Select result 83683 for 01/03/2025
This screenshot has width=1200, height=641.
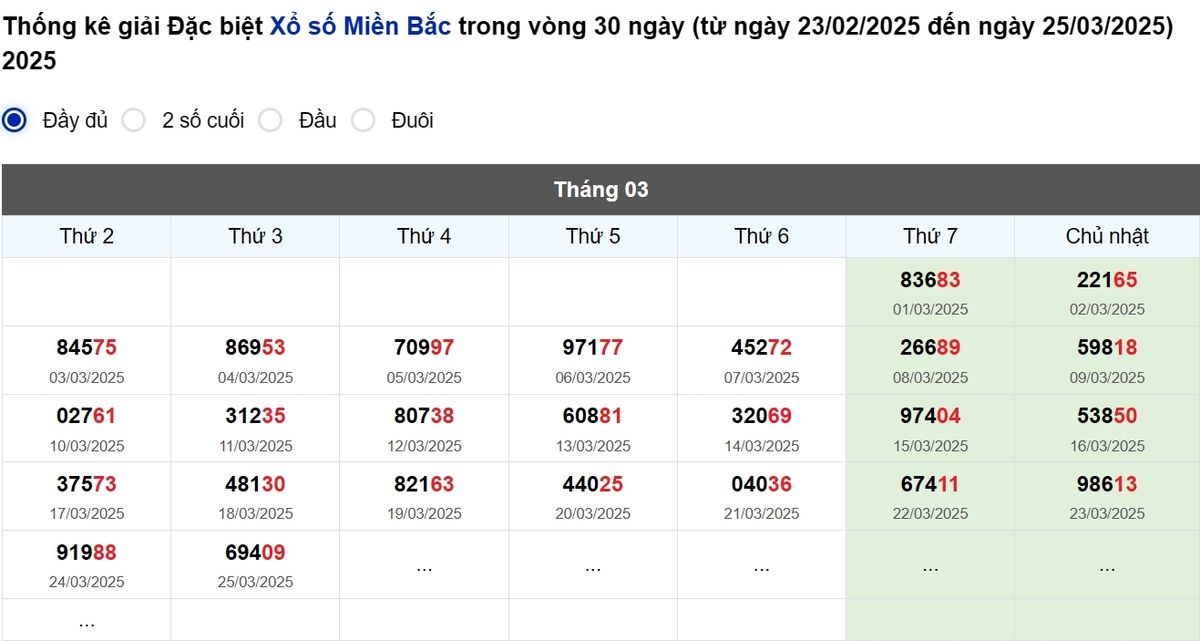930,280
